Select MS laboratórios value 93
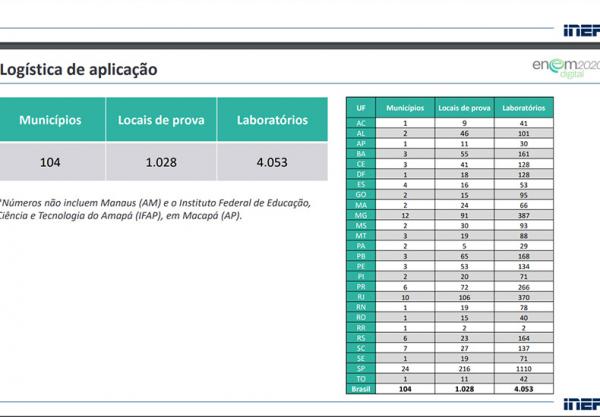 523,226
